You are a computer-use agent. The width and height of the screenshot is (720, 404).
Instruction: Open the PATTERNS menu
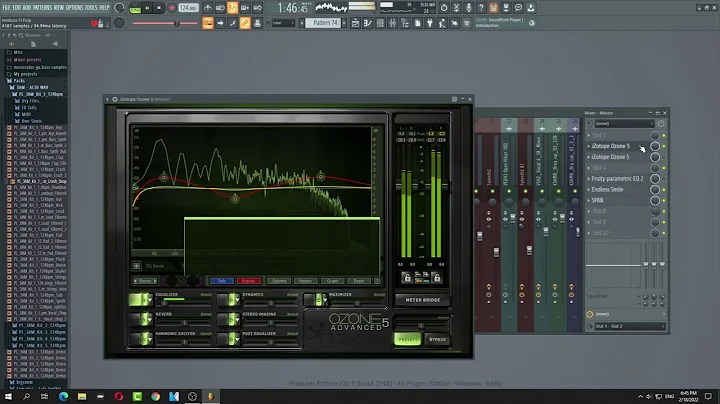pos(42,7)
